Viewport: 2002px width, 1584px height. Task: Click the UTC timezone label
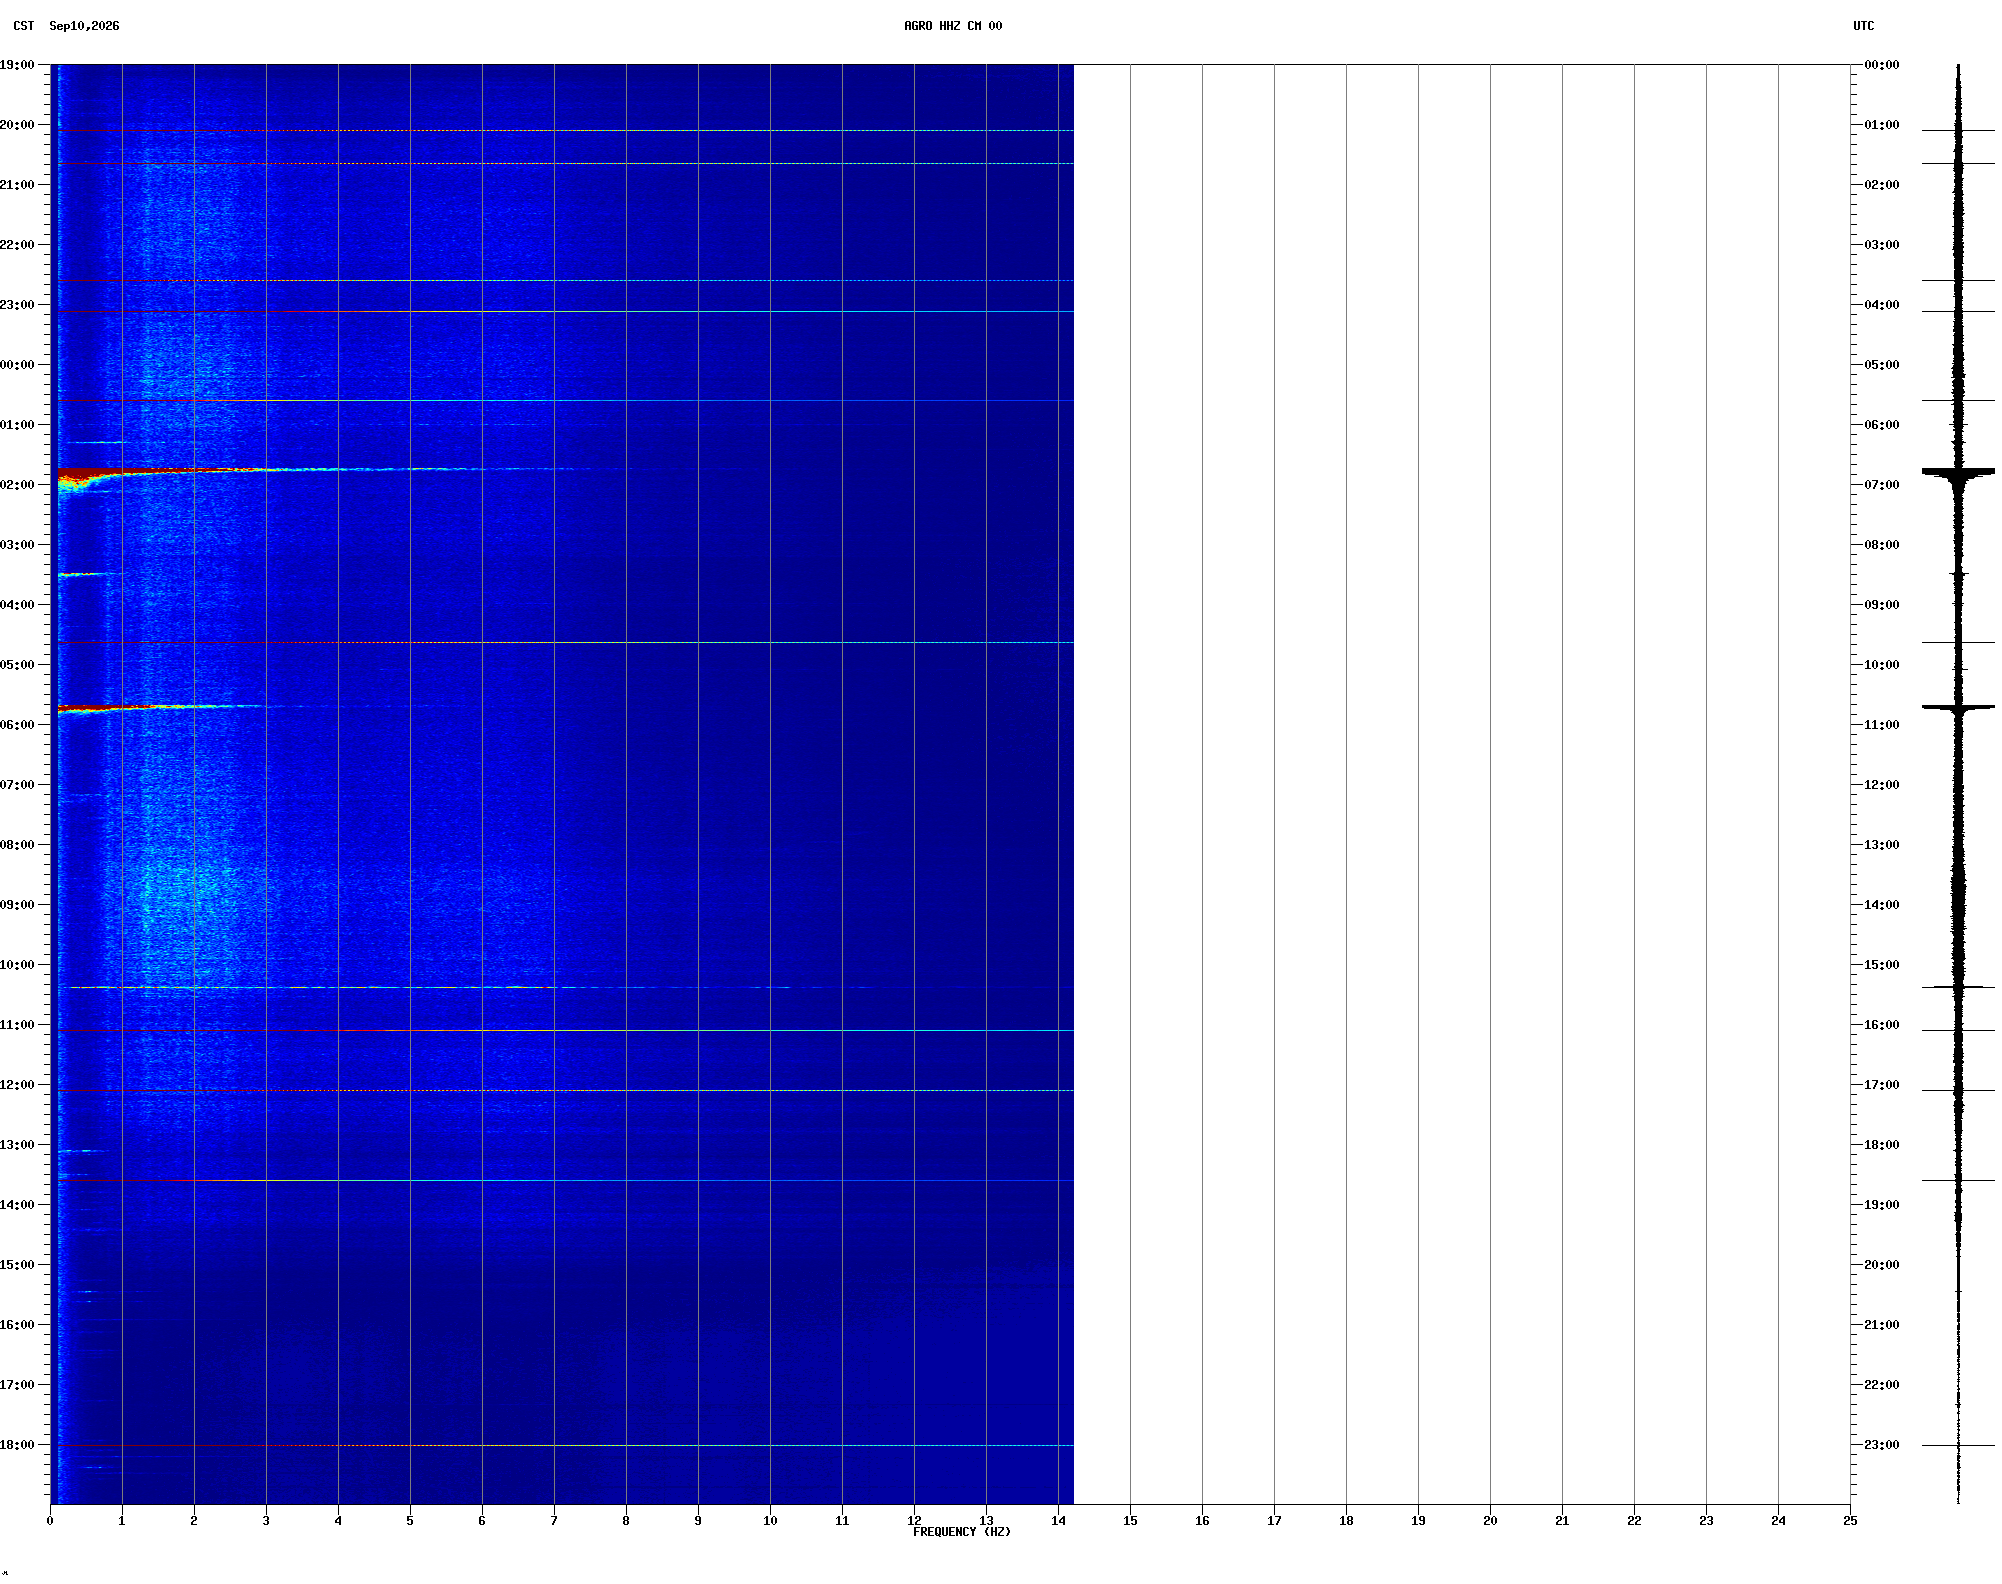[x=1864, y=26]
